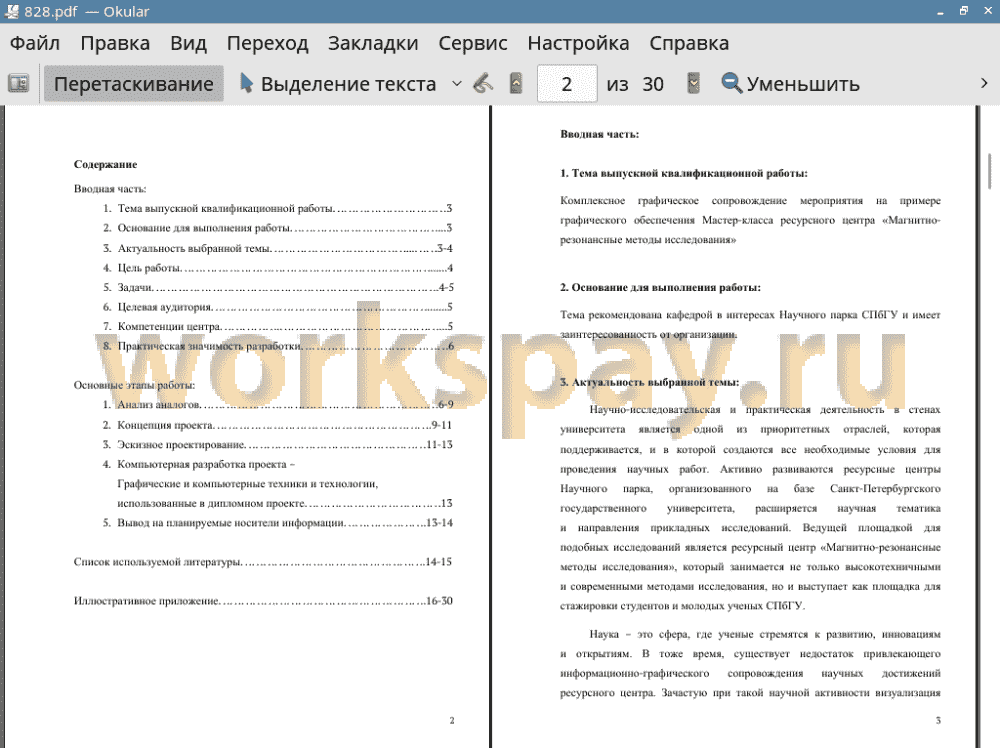Click the vertical scrollbar handle

[x=990, y=171]
